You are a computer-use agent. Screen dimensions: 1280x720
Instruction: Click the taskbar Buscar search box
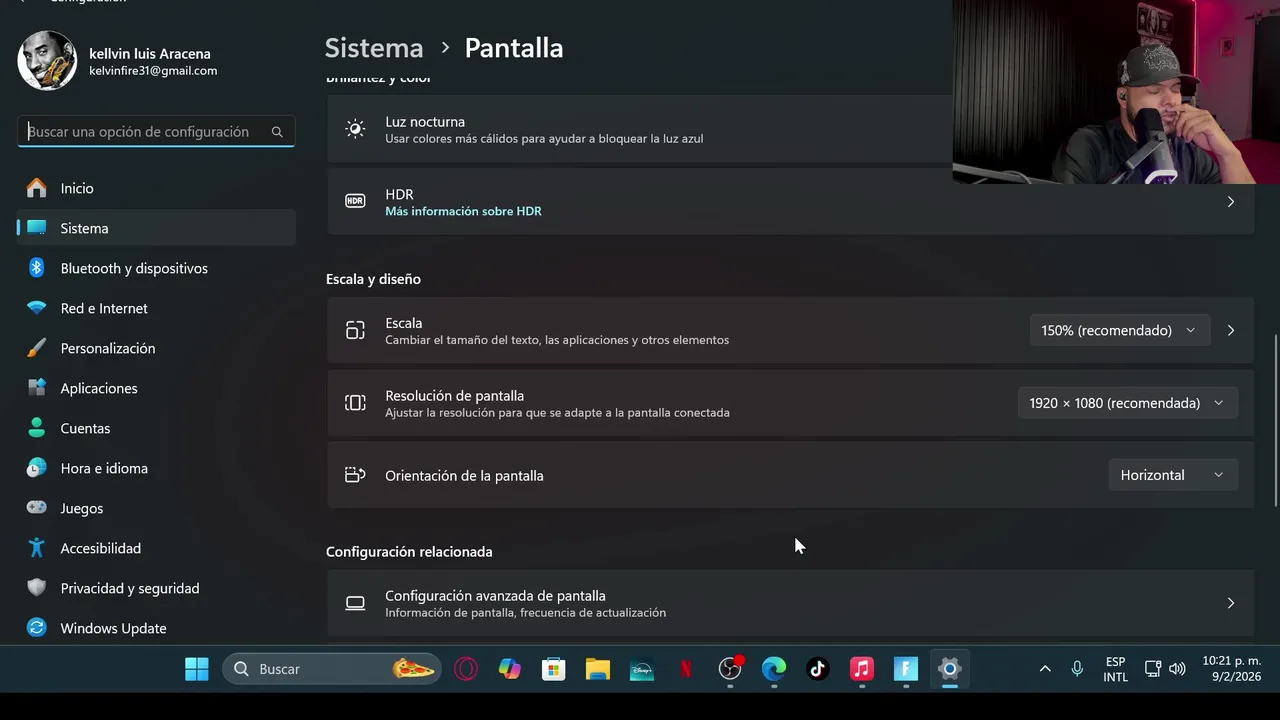click(332, 669)
